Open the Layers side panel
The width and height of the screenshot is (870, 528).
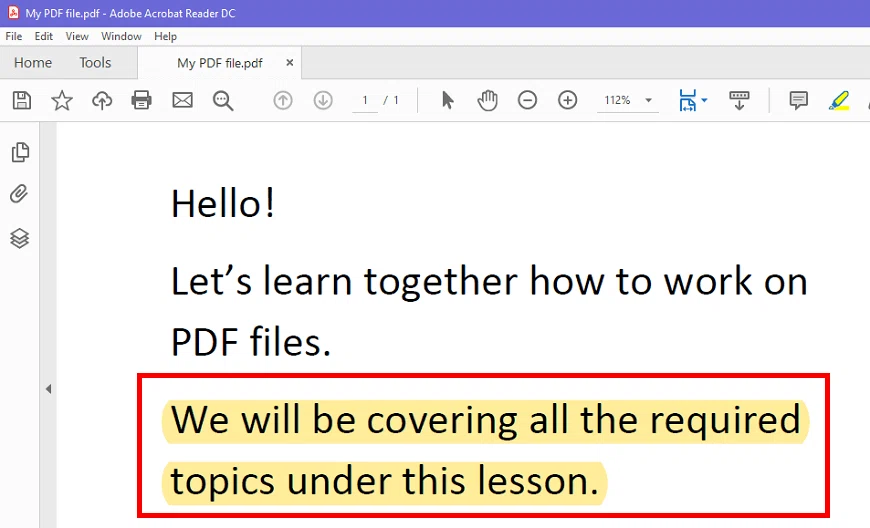pos(19,238)
